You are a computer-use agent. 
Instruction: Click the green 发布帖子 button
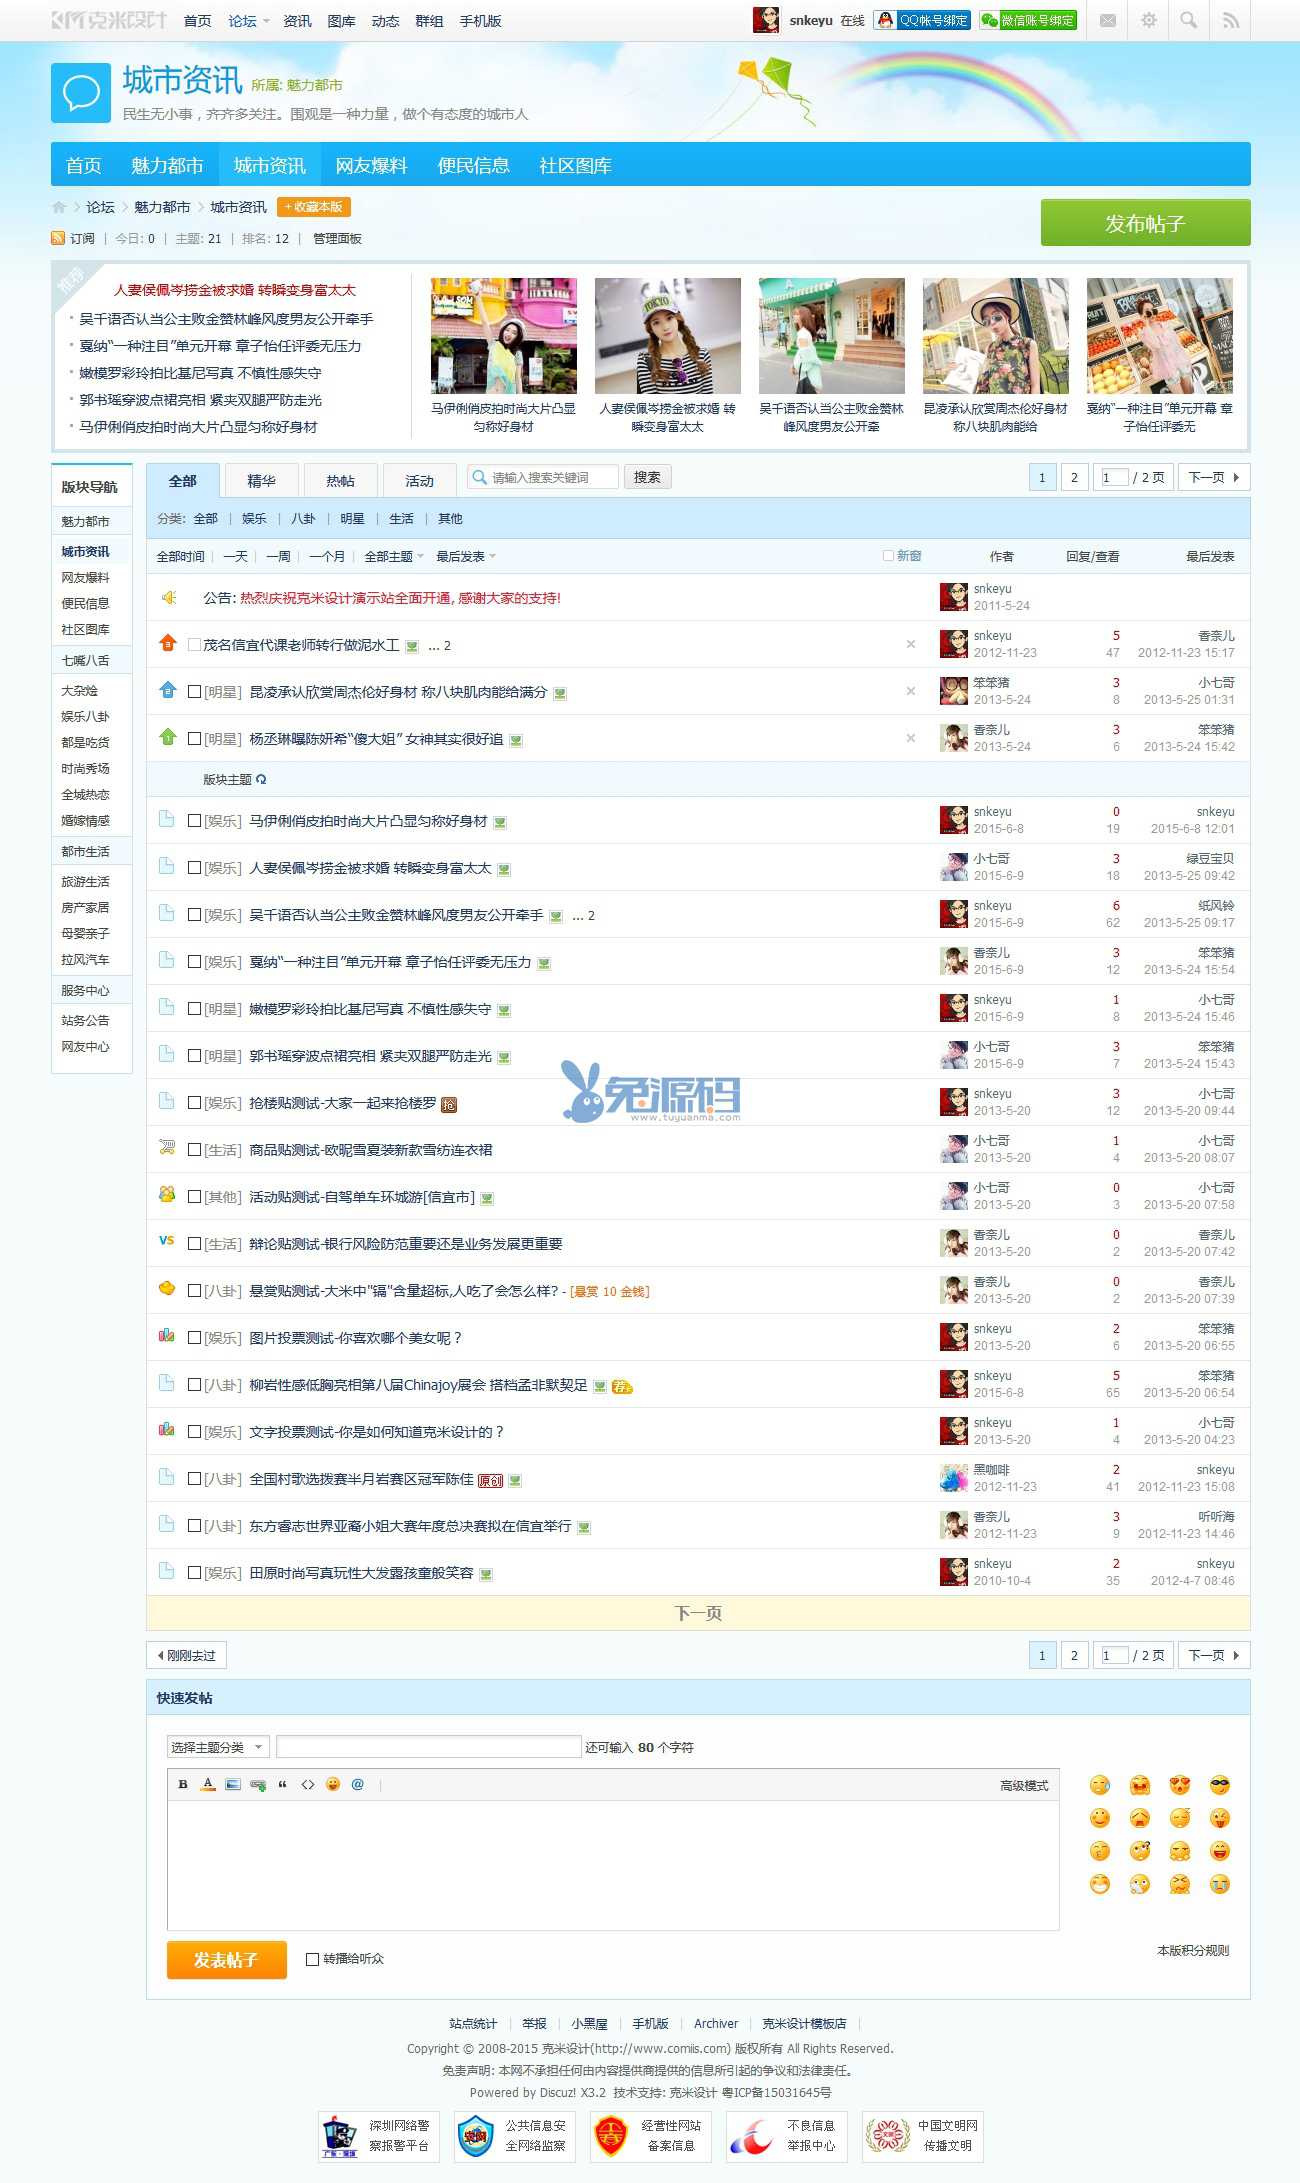point(1145,223)
